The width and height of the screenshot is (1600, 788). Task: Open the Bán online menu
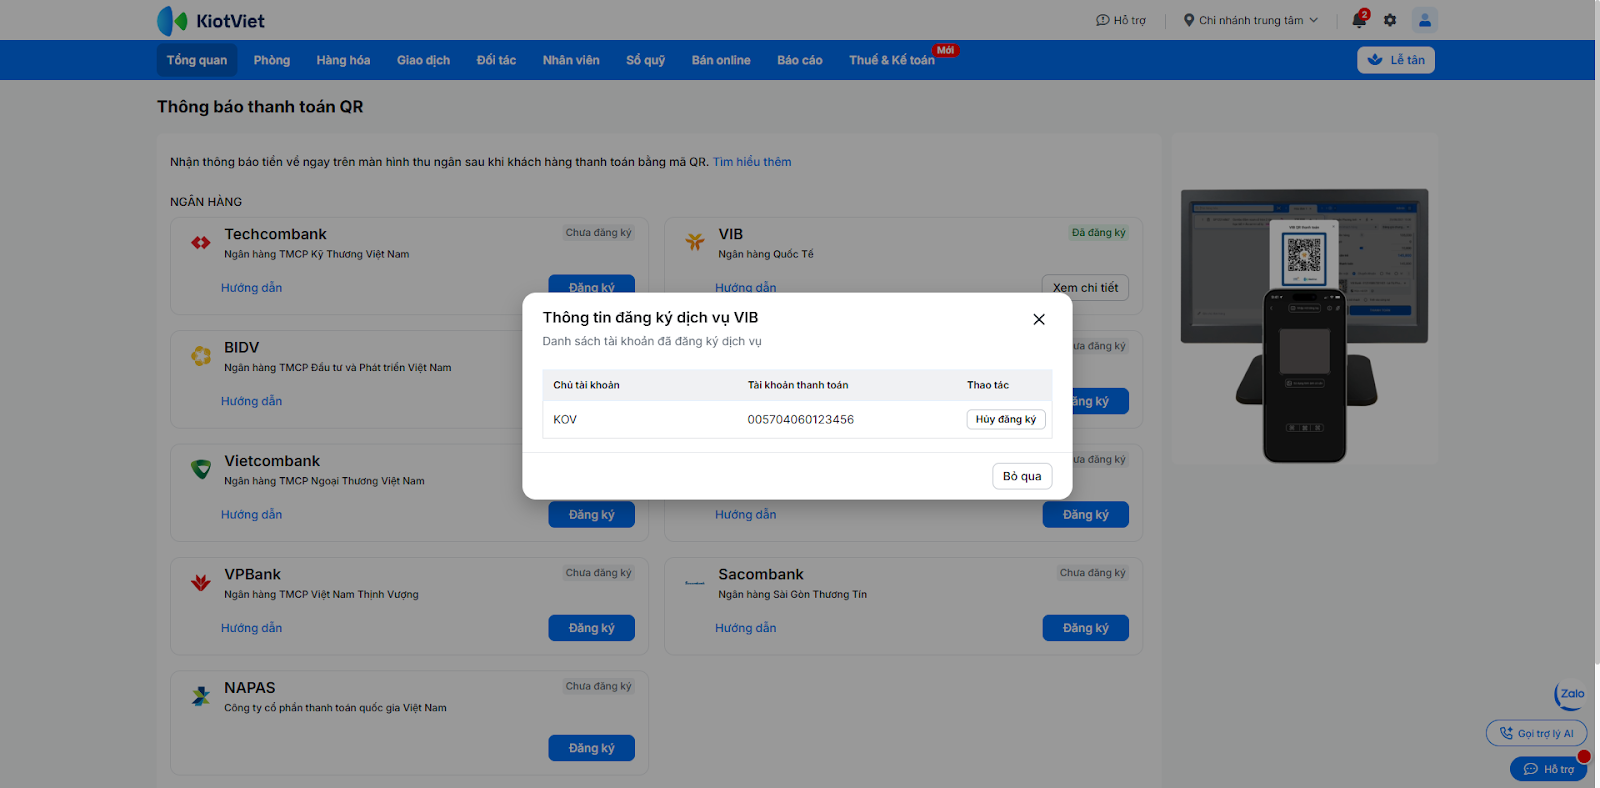721,60
